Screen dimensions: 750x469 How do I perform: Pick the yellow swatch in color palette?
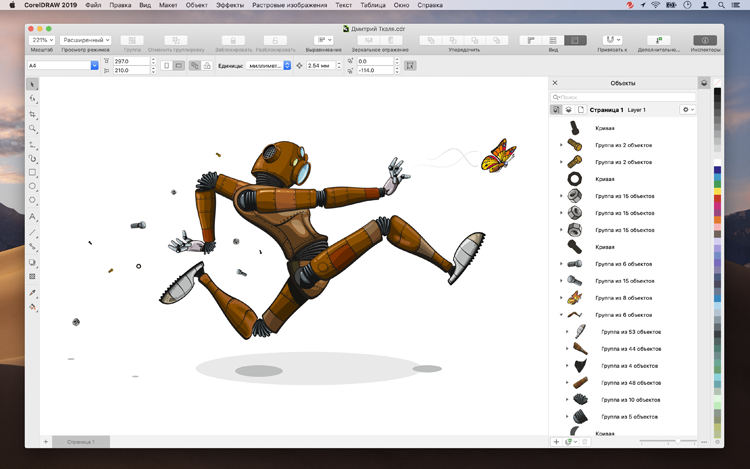coord(717,191)
